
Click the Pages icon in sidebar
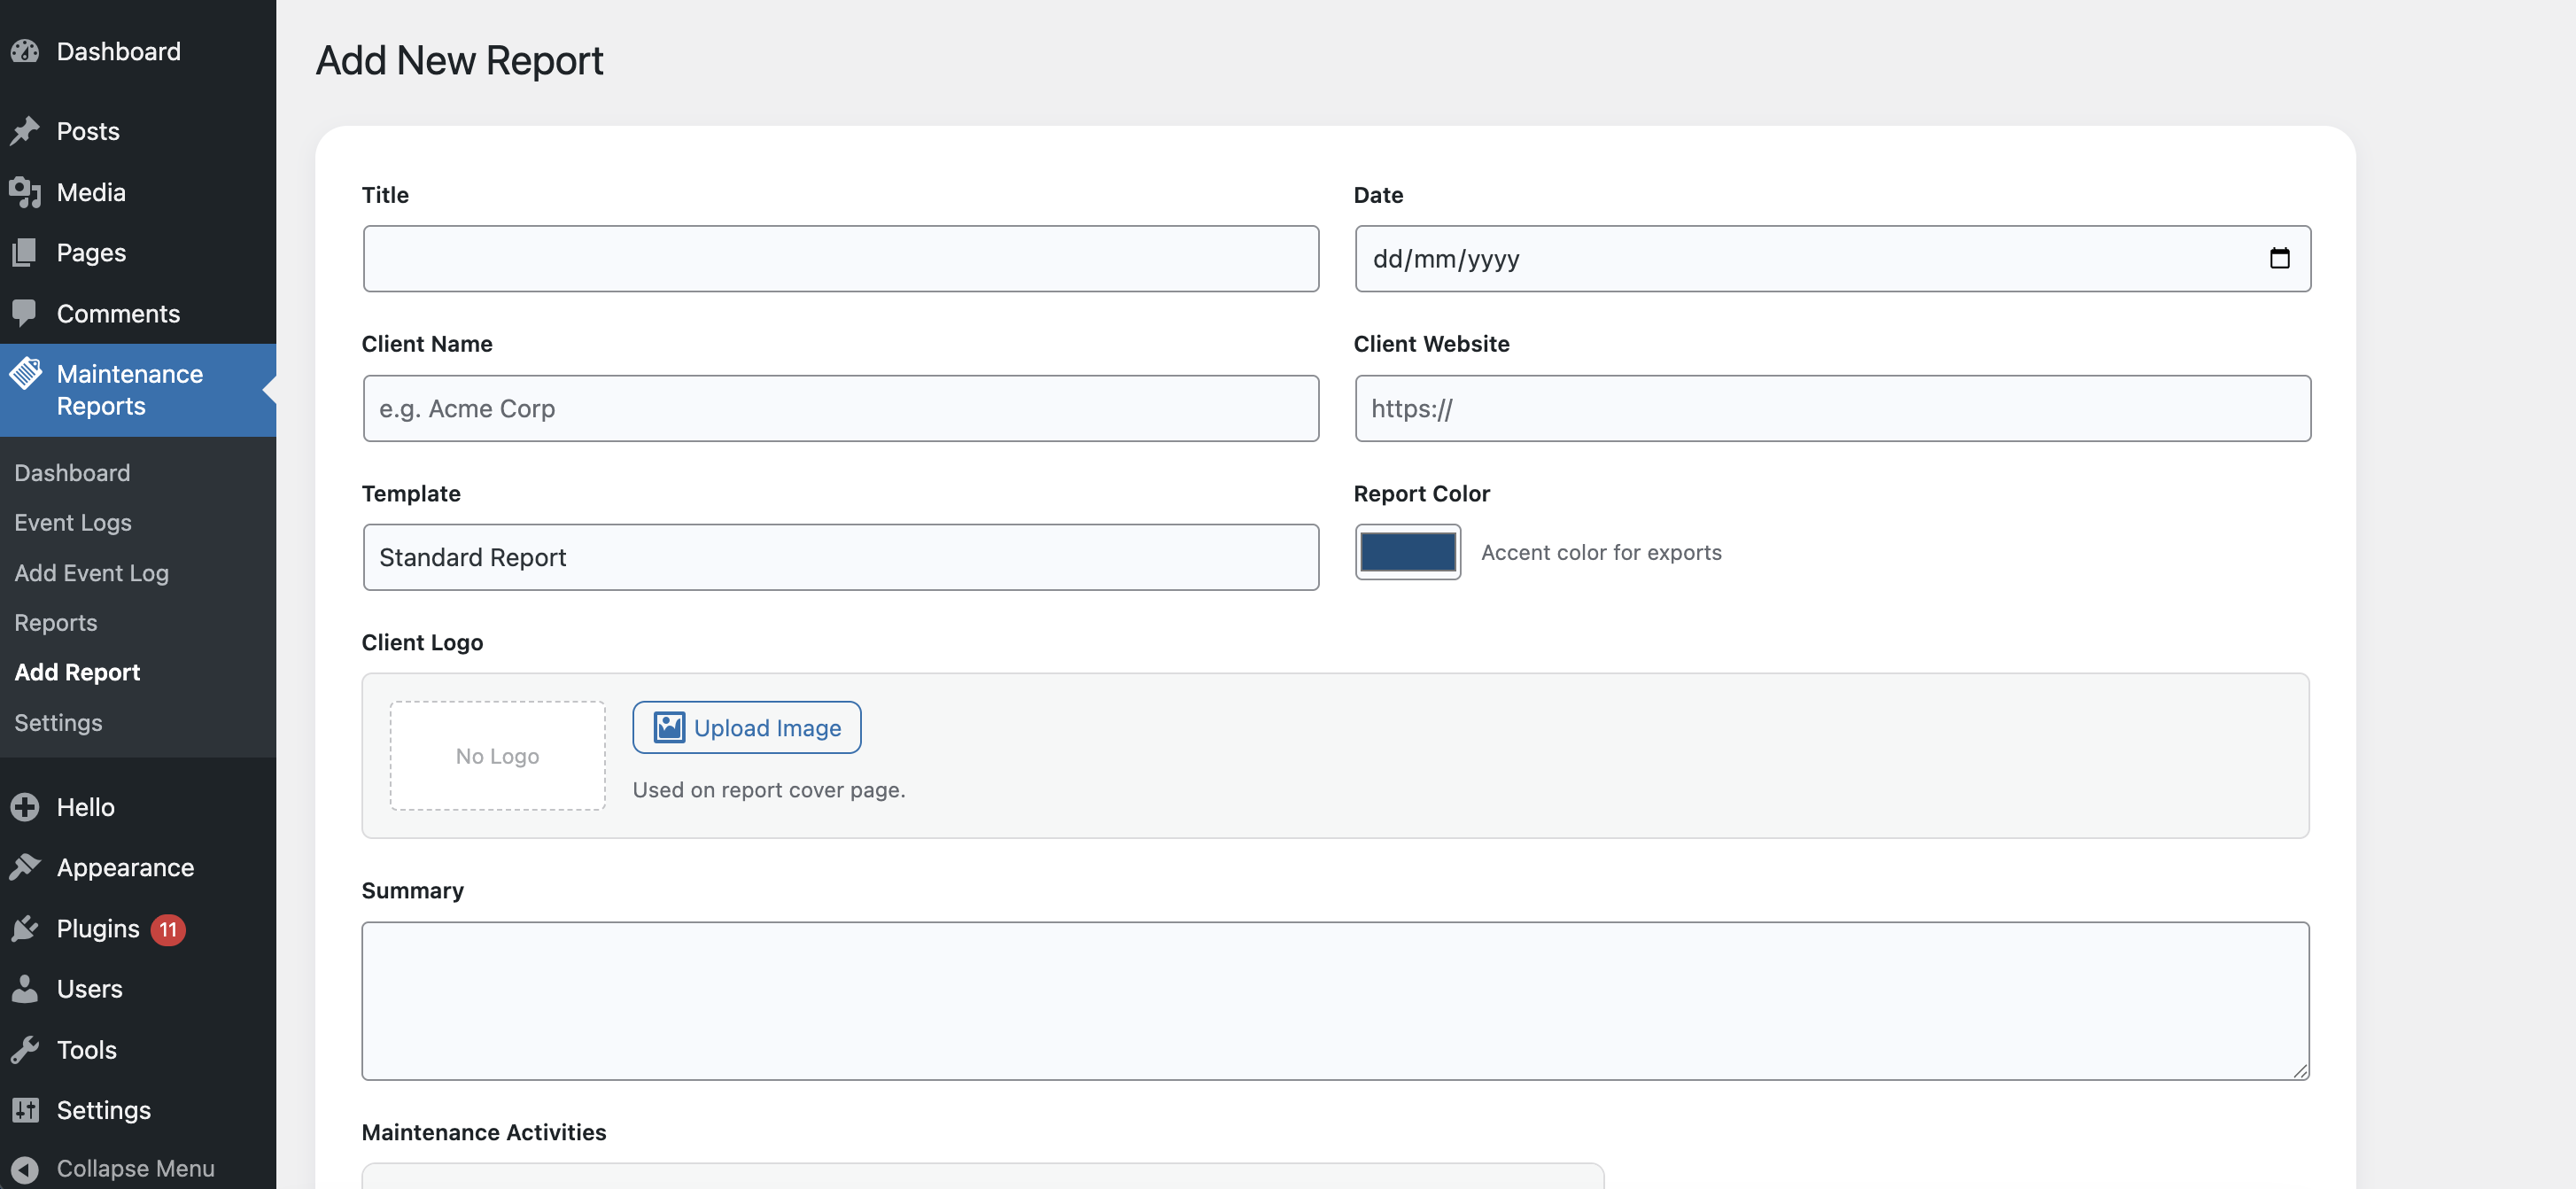pyautogui.click(x=25, y=252)
